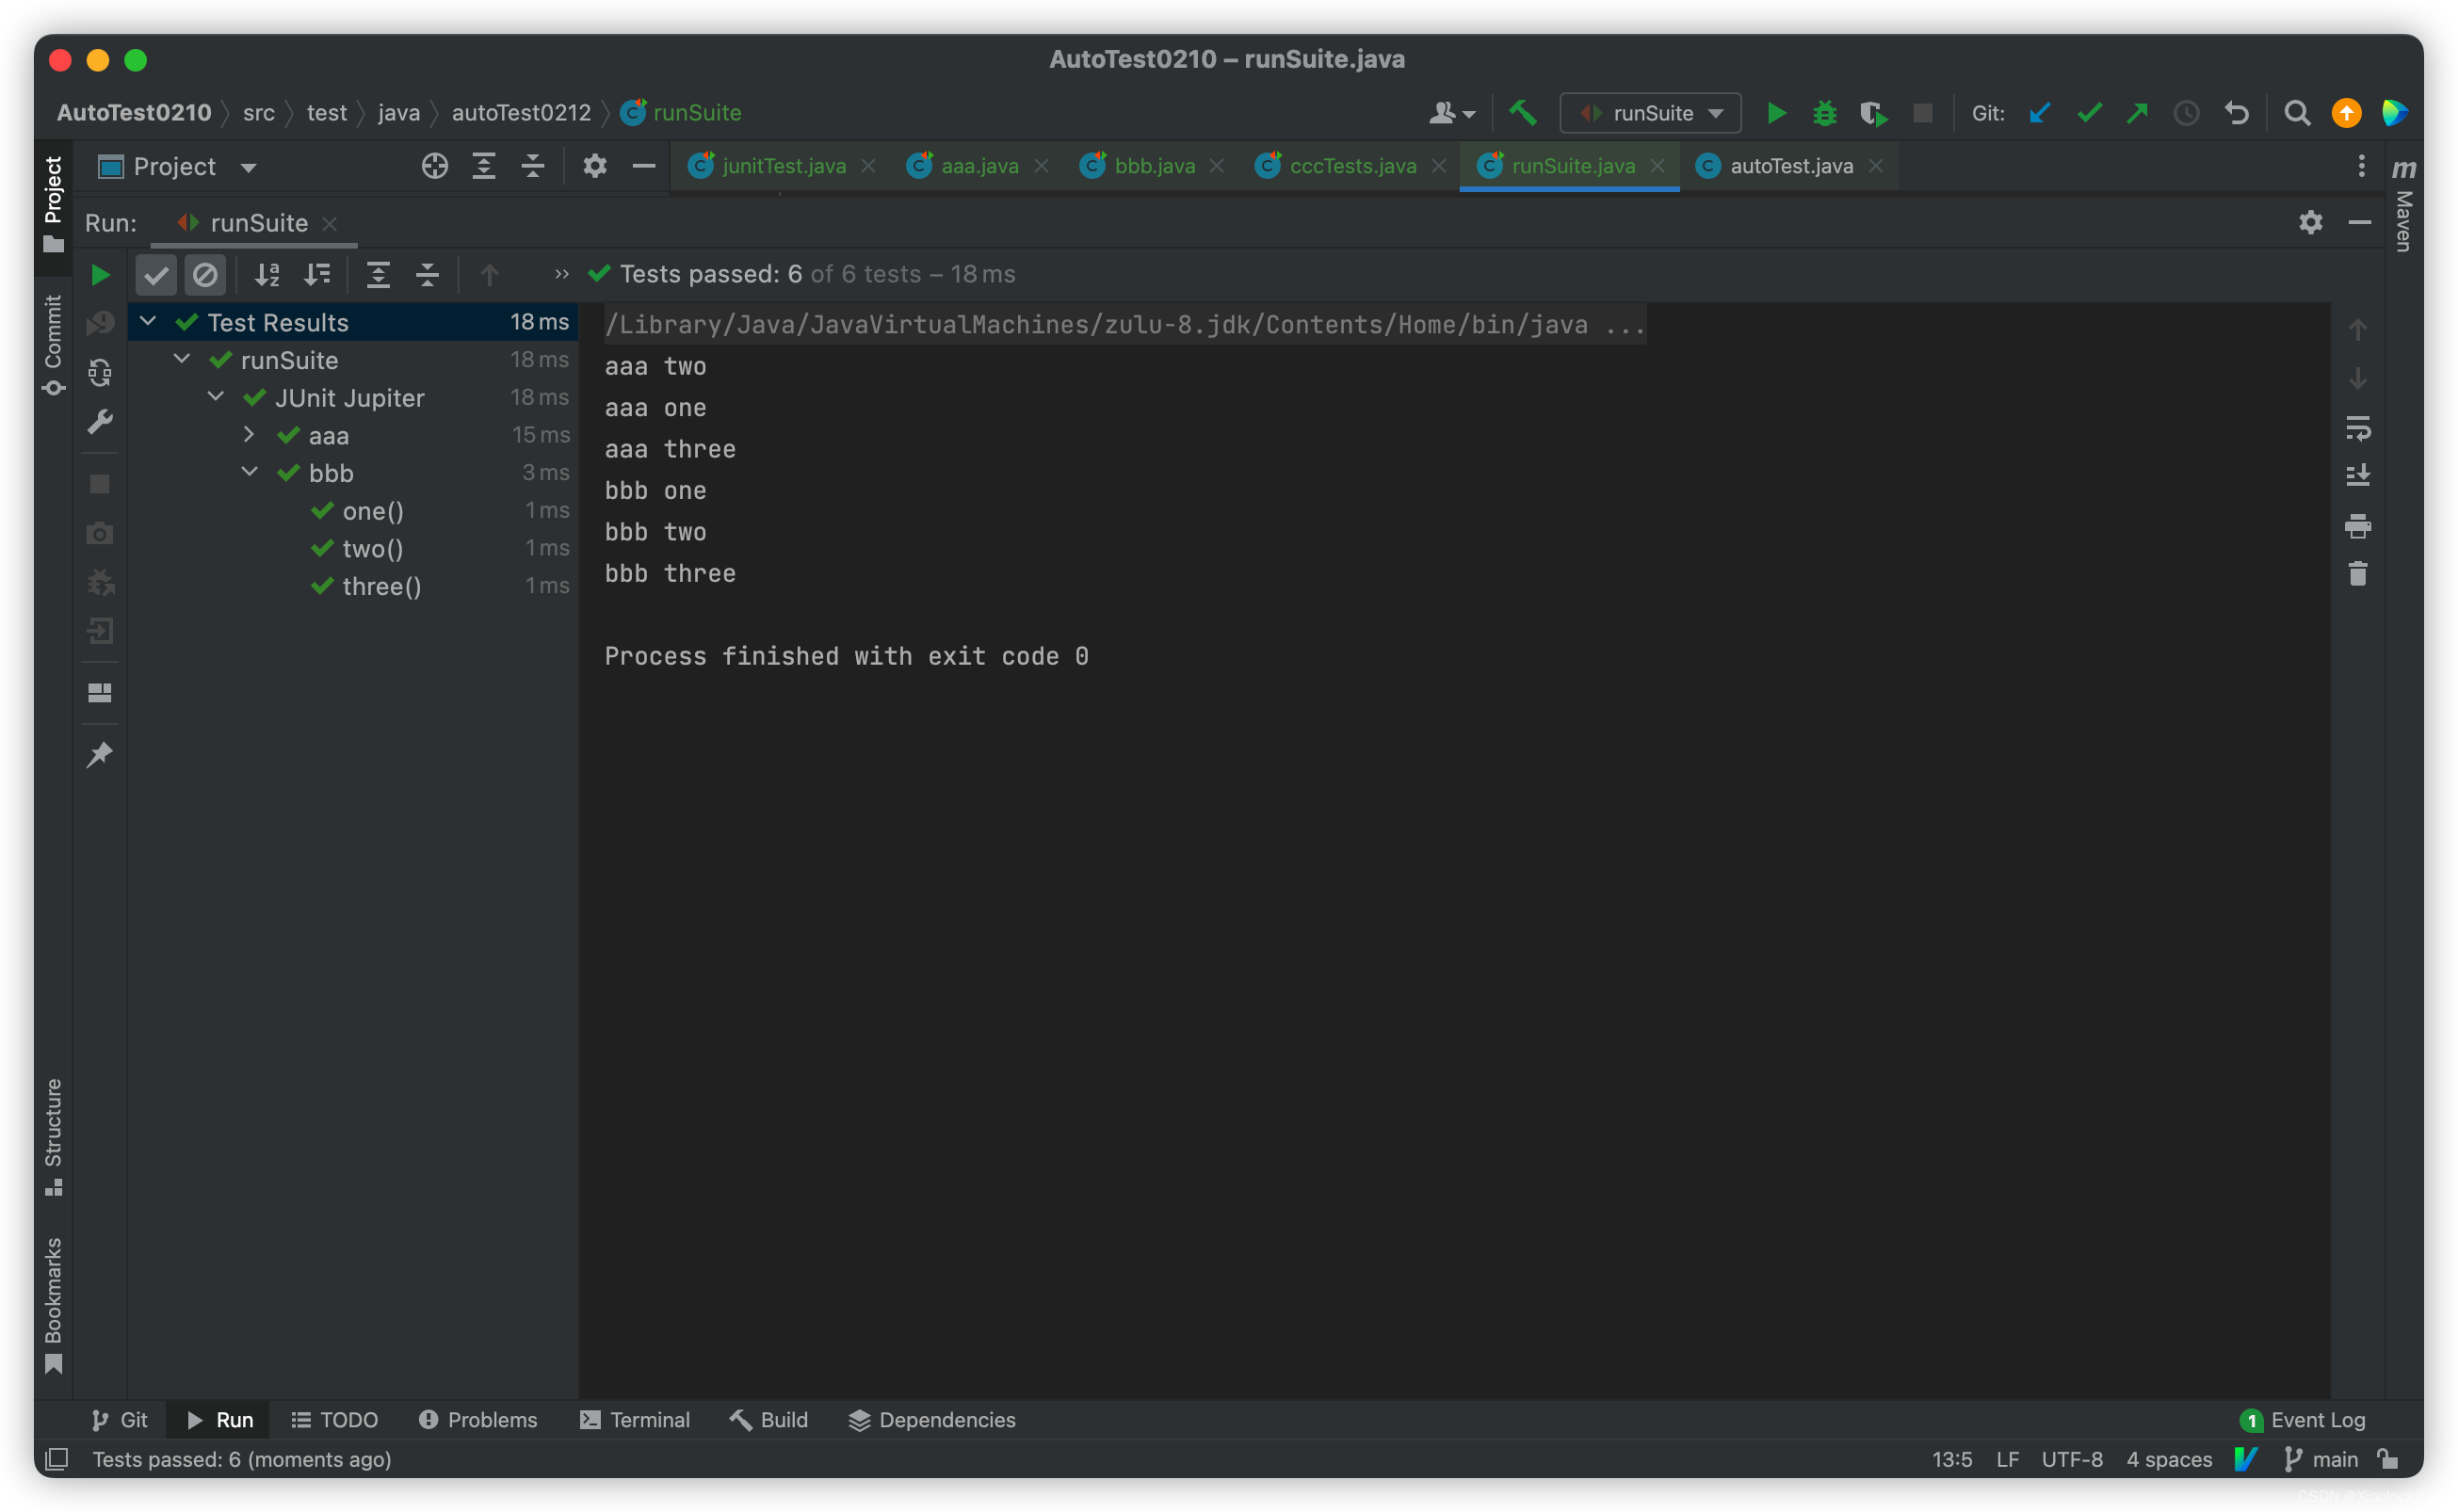
Task: Collapse all test results in Run toolbar
Action: pos(427,274)
